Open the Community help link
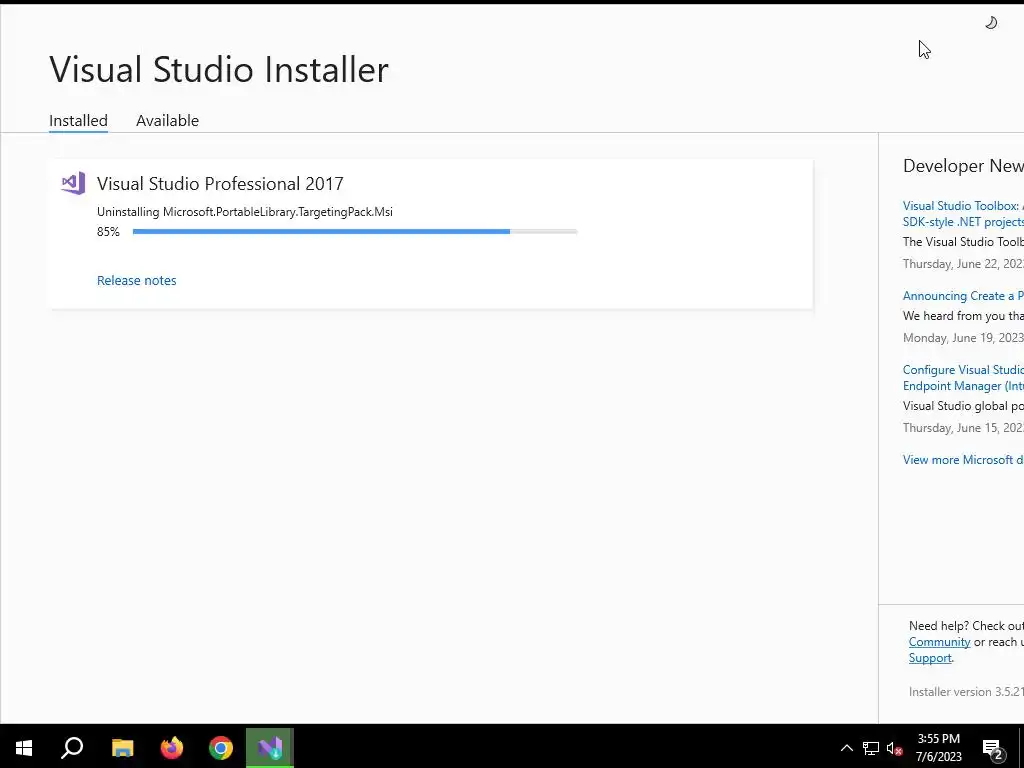 939,642
